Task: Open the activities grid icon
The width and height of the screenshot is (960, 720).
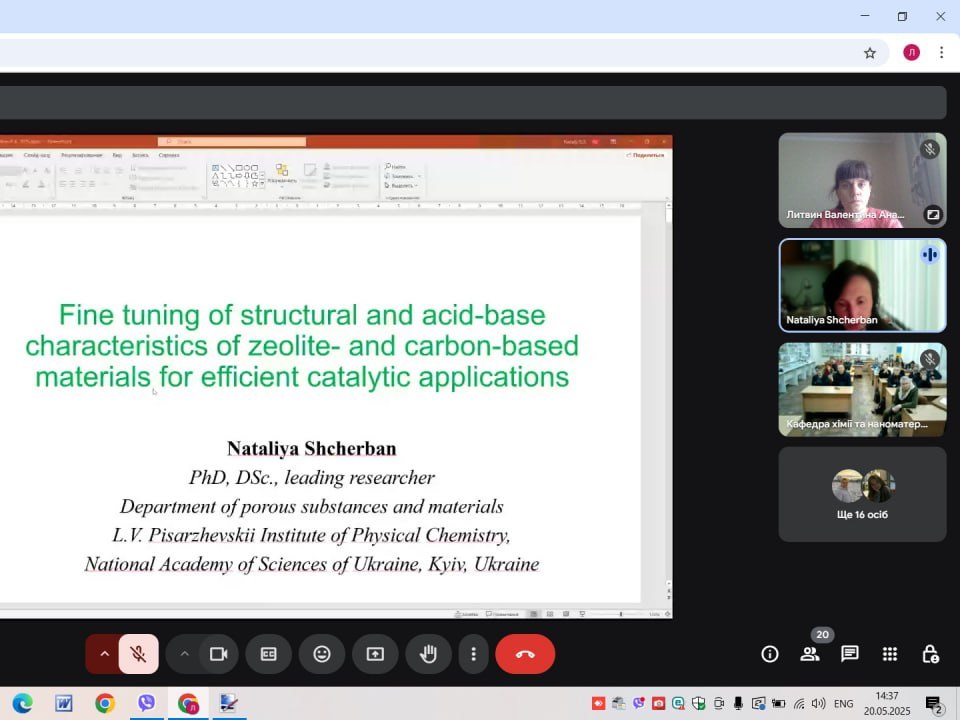Action: click(x=890, y=654)
